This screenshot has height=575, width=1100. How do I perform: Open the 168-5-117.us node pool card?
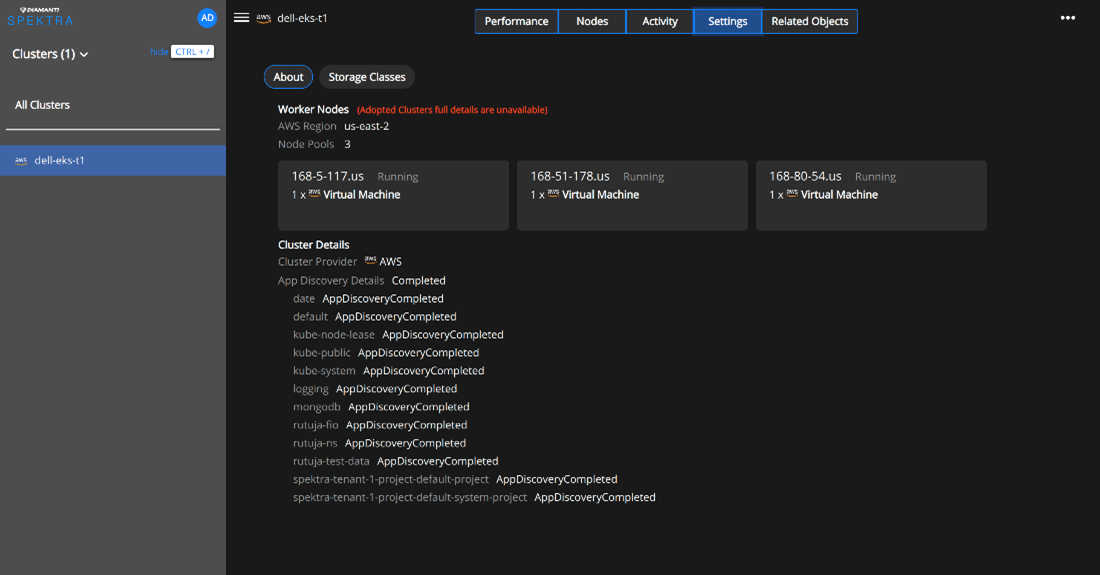click(394, 196)
